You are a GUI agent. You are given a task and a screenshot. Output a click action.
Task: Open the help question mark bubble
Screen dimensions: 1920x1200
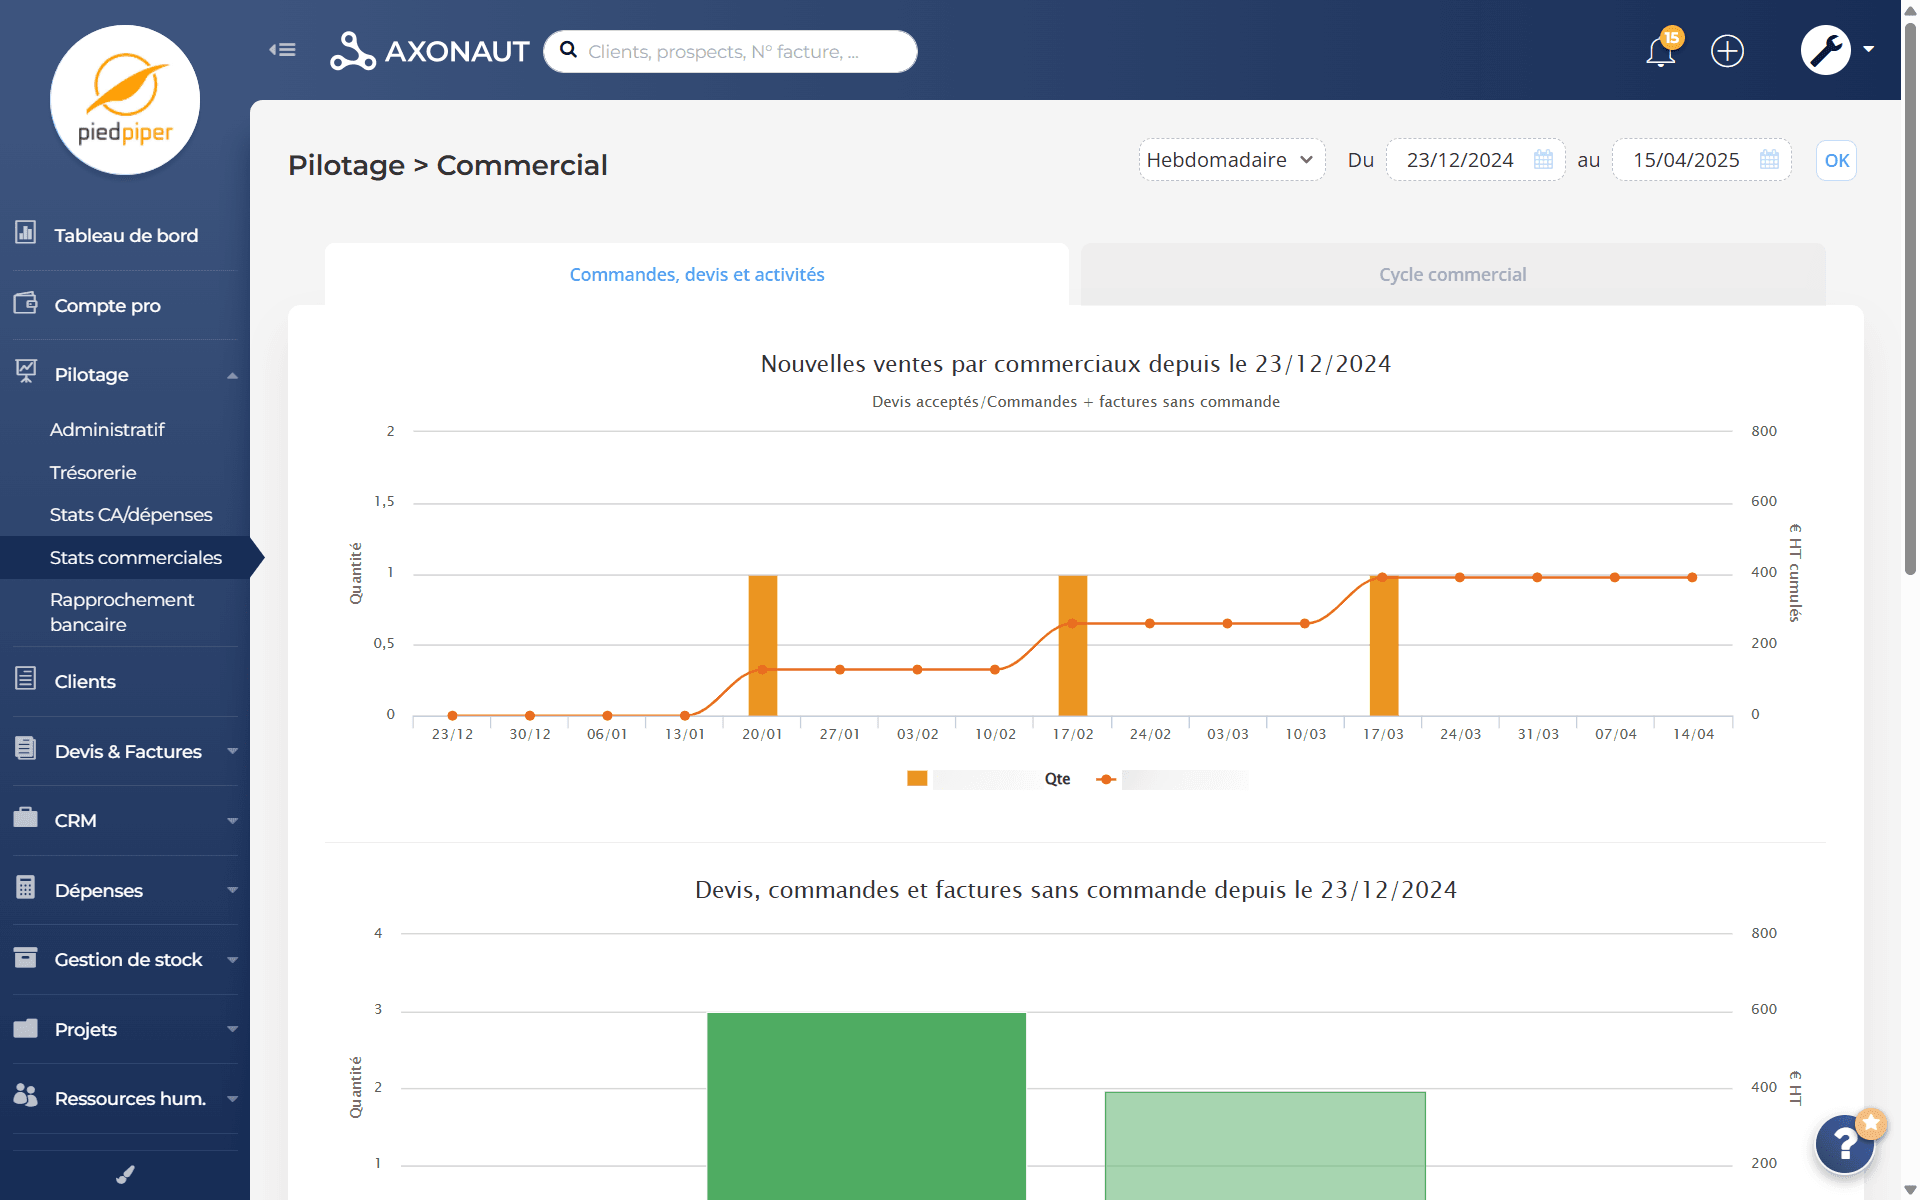[1844, 1144]
